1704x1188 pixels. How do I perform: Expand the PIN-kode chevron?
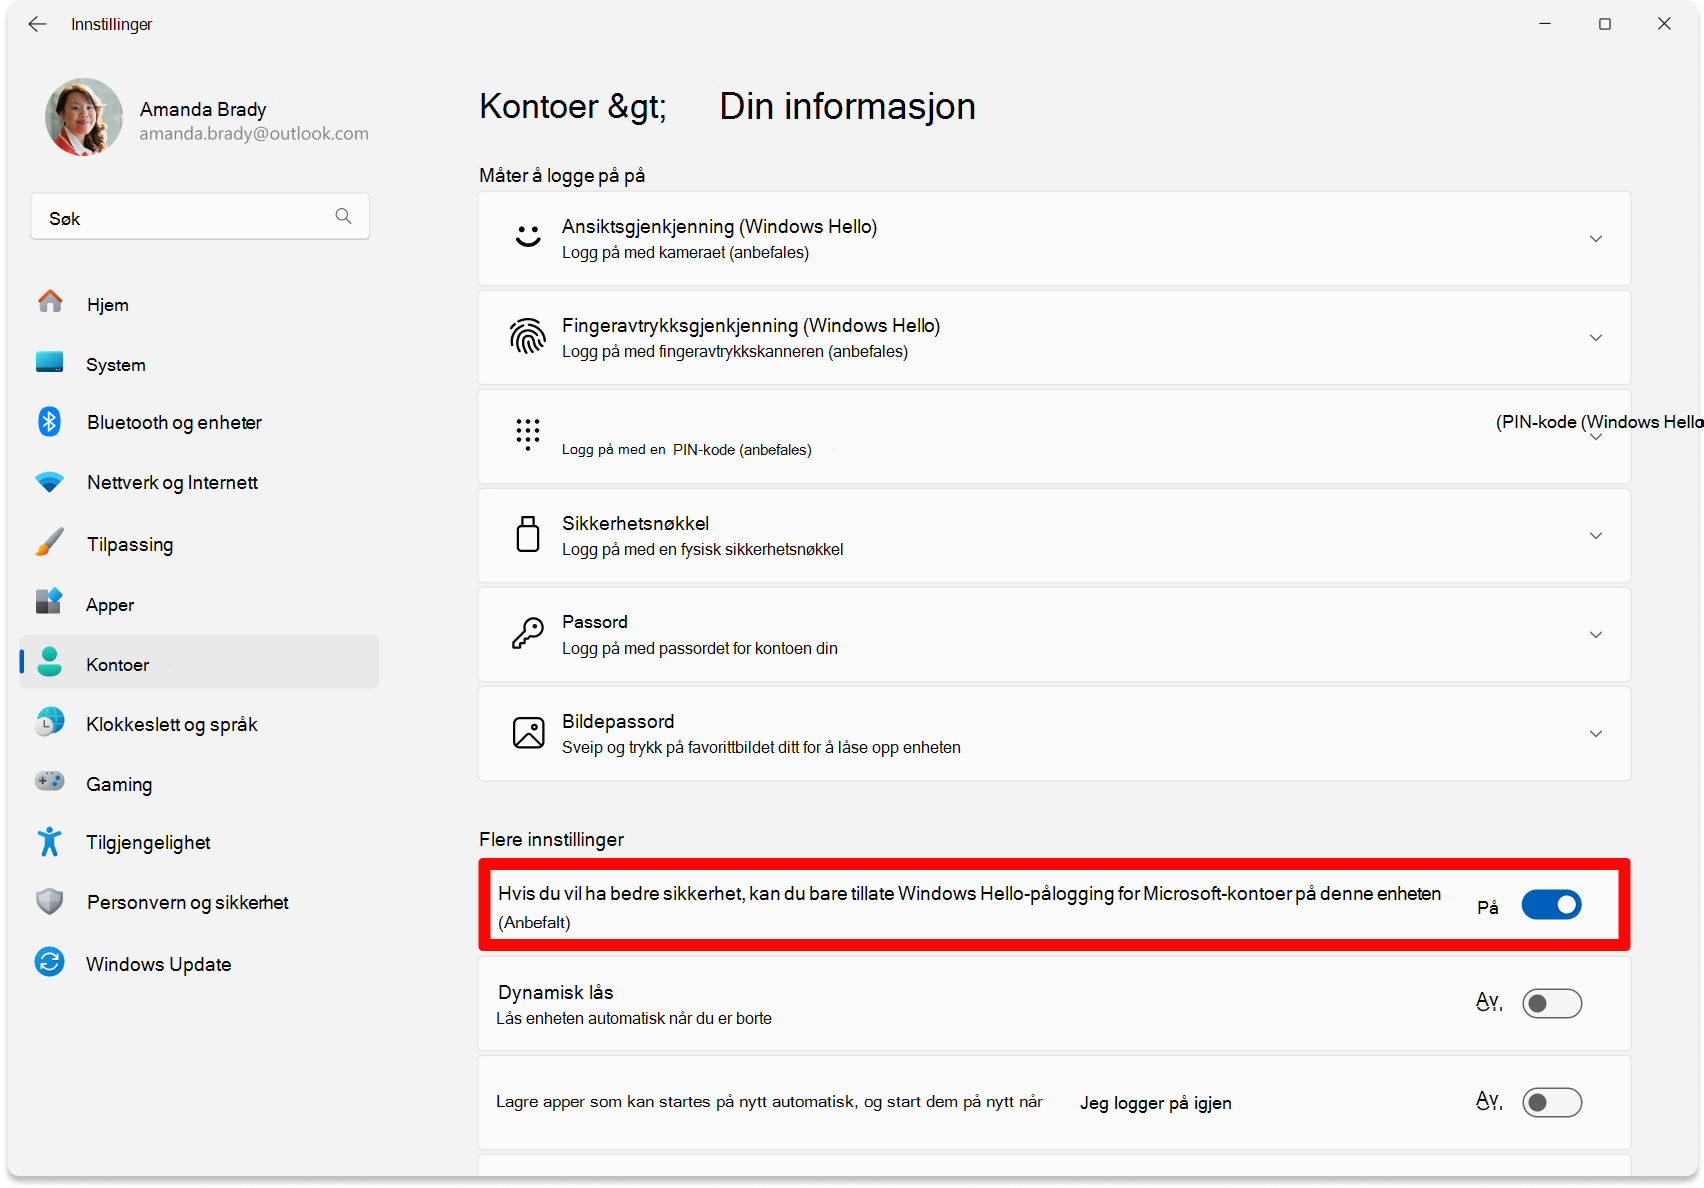[x=1596, y=437]
